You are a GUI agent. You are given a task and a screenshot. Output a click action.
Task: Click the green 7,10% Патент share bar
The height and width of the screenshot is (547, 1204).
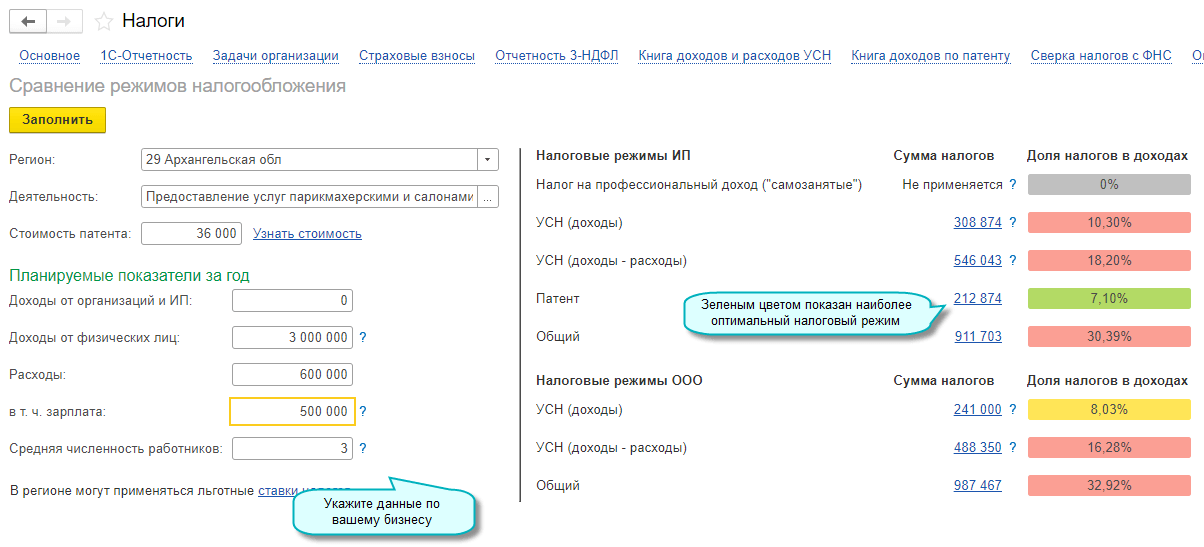pos(1109,299)
